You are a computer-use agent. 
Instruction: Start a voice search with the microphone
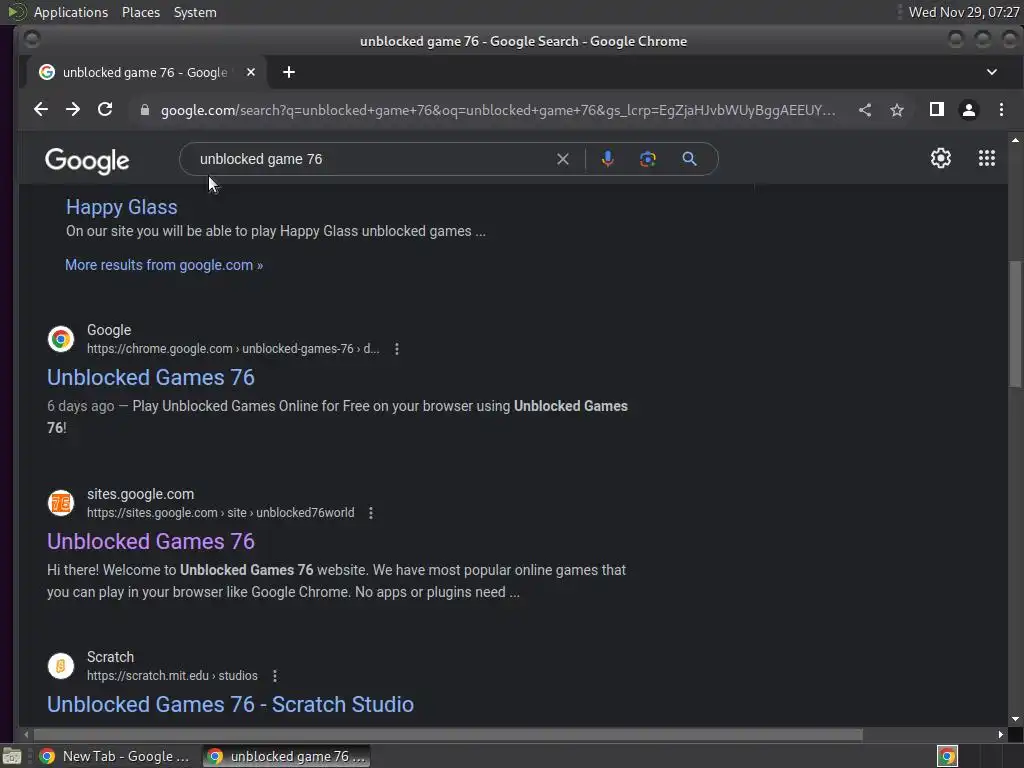607,159
